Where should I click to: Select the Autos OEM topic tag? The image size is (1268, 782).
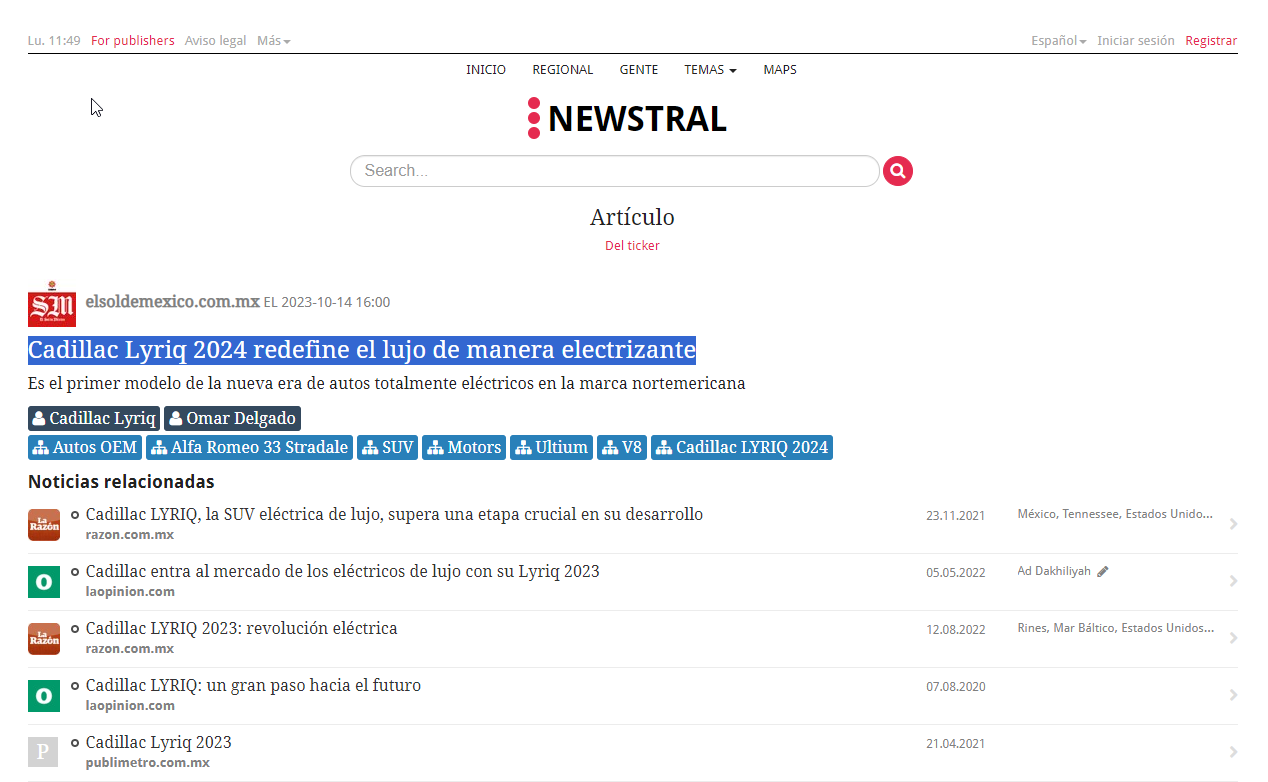click(x=85, y=447)
